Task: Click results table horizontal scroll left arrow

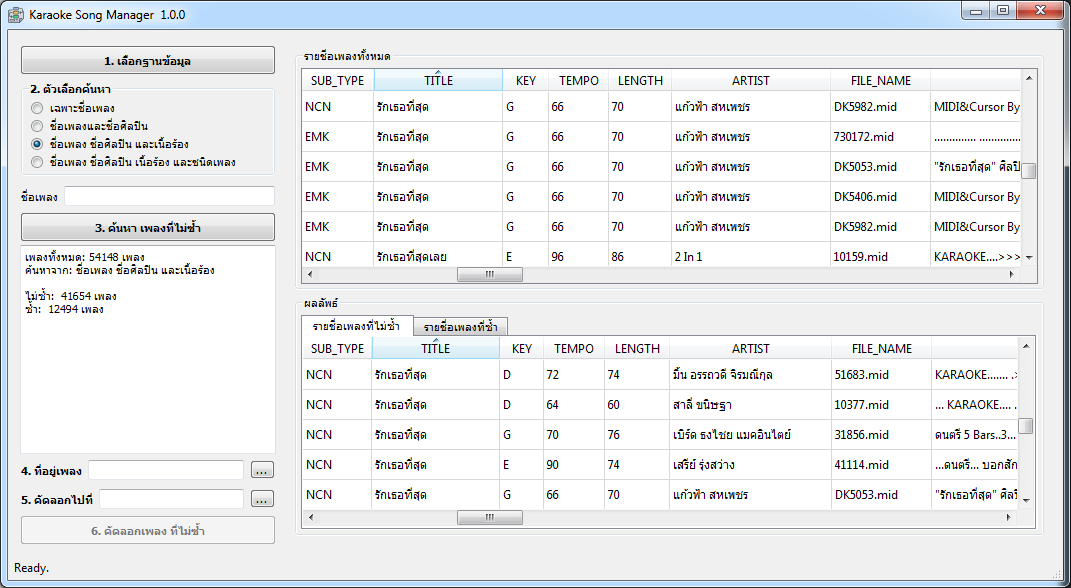Action: pyautogui.click(x=311, y=518)
